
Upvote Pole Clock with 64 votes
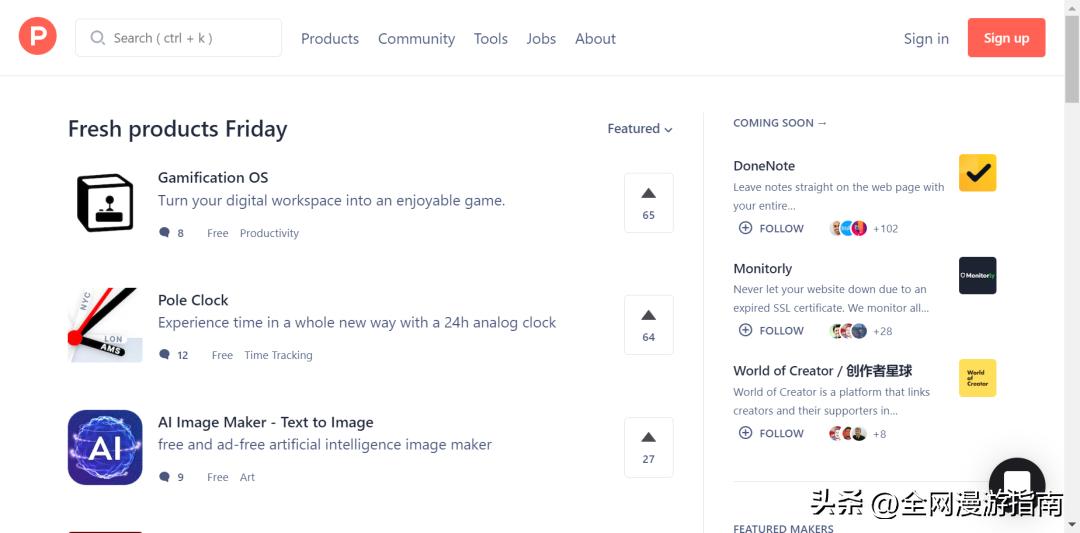[648, 325]
